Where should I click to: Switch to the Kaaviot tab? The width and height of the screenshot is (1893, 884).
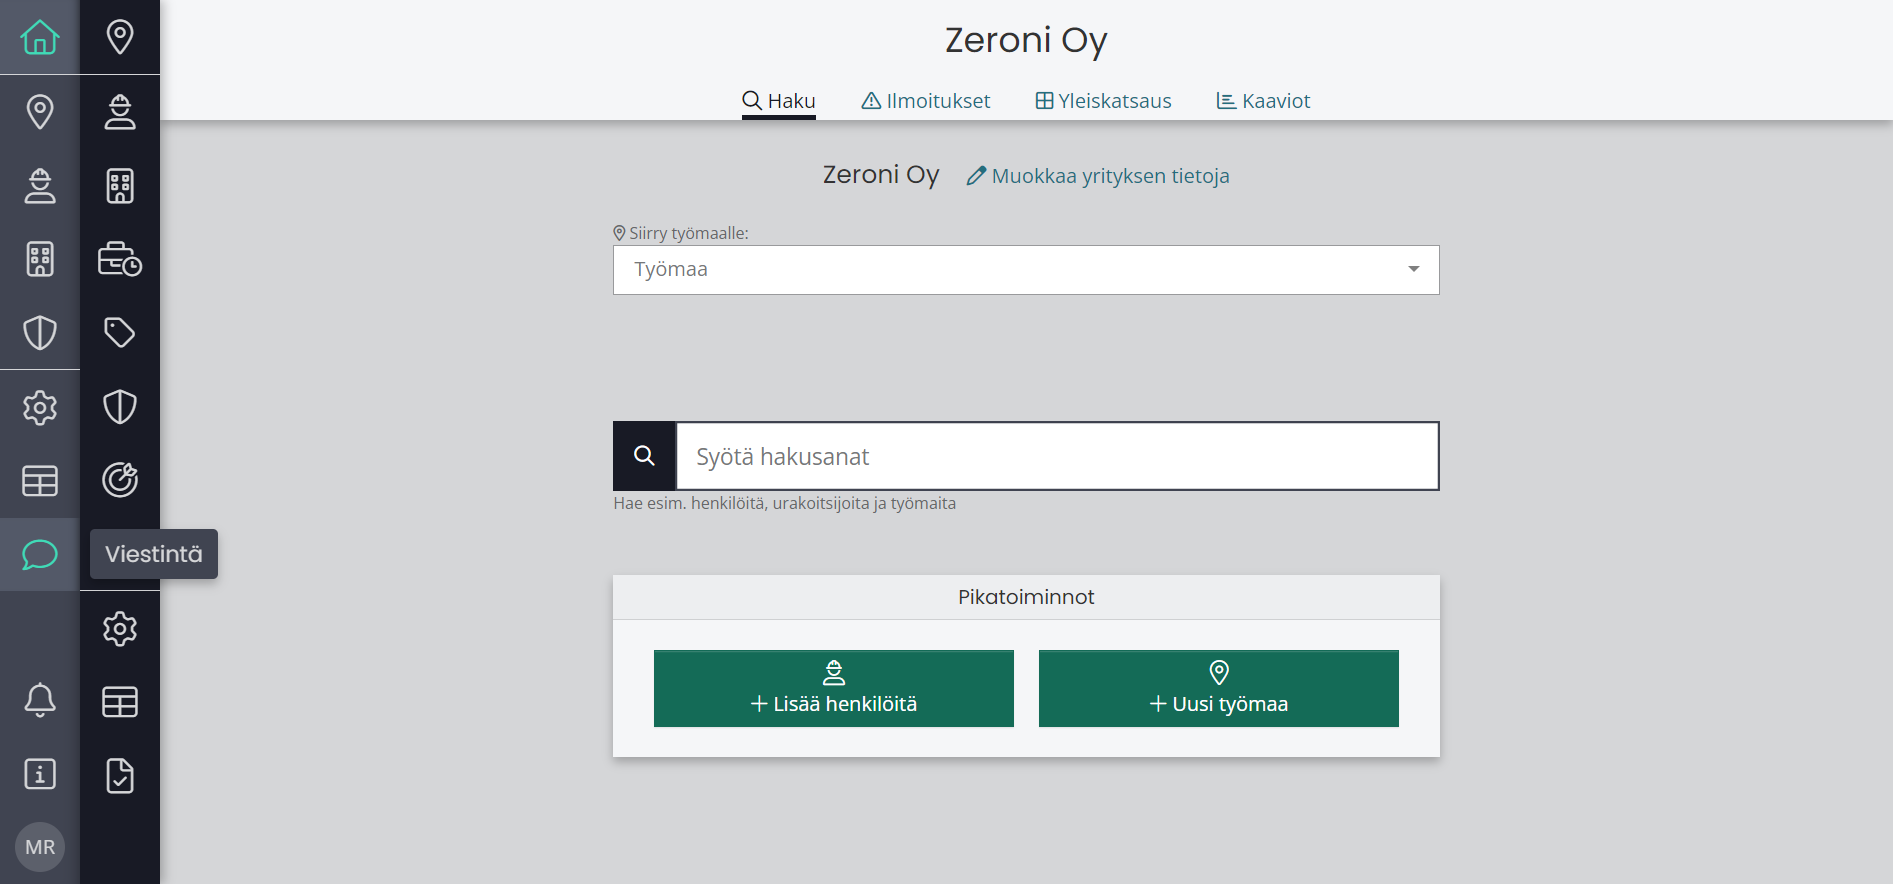[1263, 101]
